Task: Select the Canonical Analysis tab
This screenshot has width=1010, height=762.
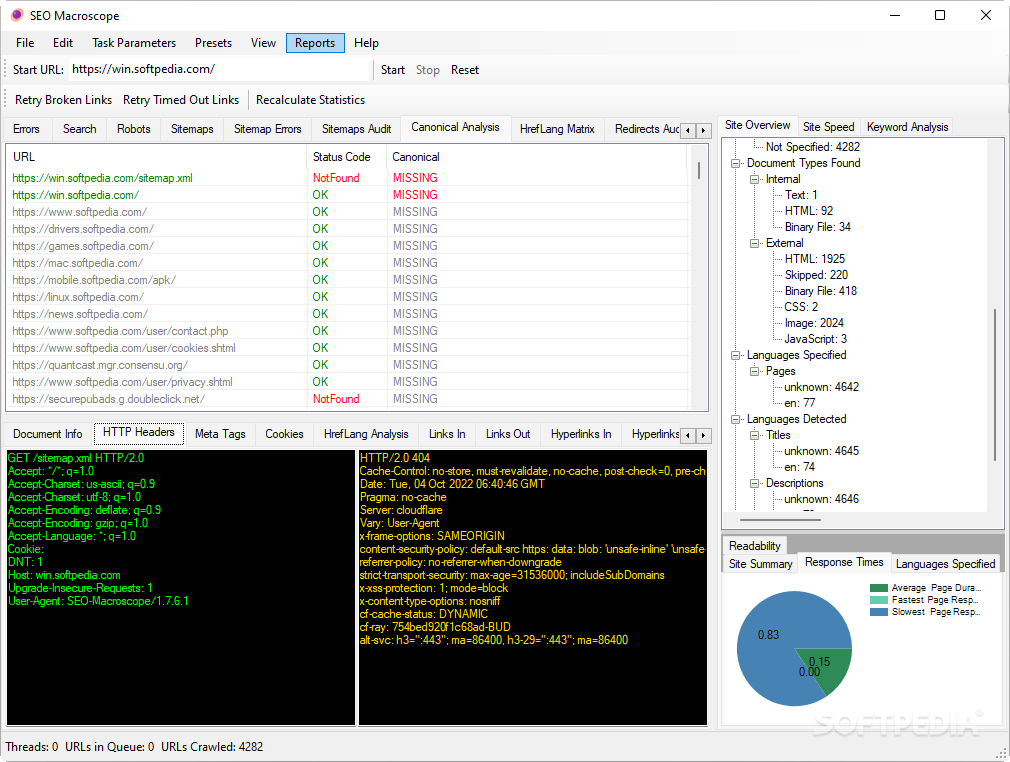Action: (455, 128)
